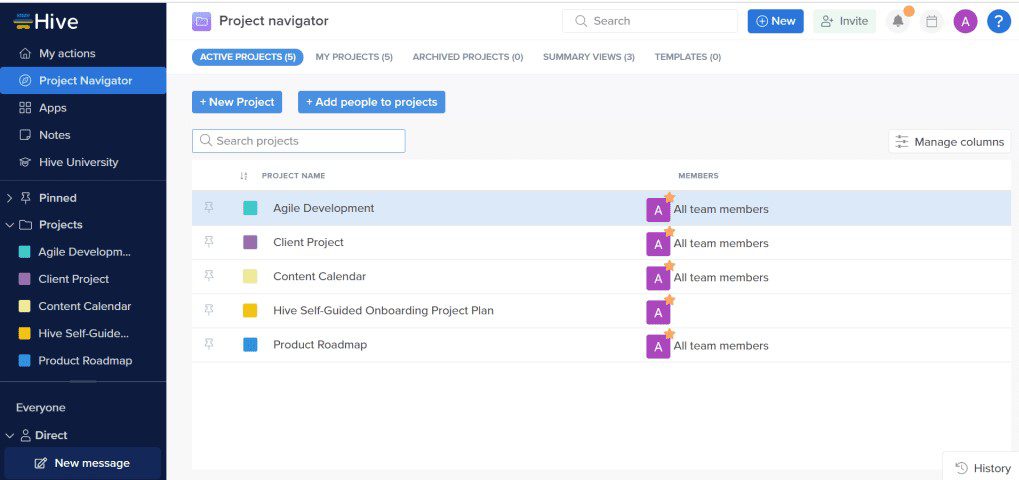Pin the Agile Development project
Screen dimensions: 1019x480
point(209,207)
